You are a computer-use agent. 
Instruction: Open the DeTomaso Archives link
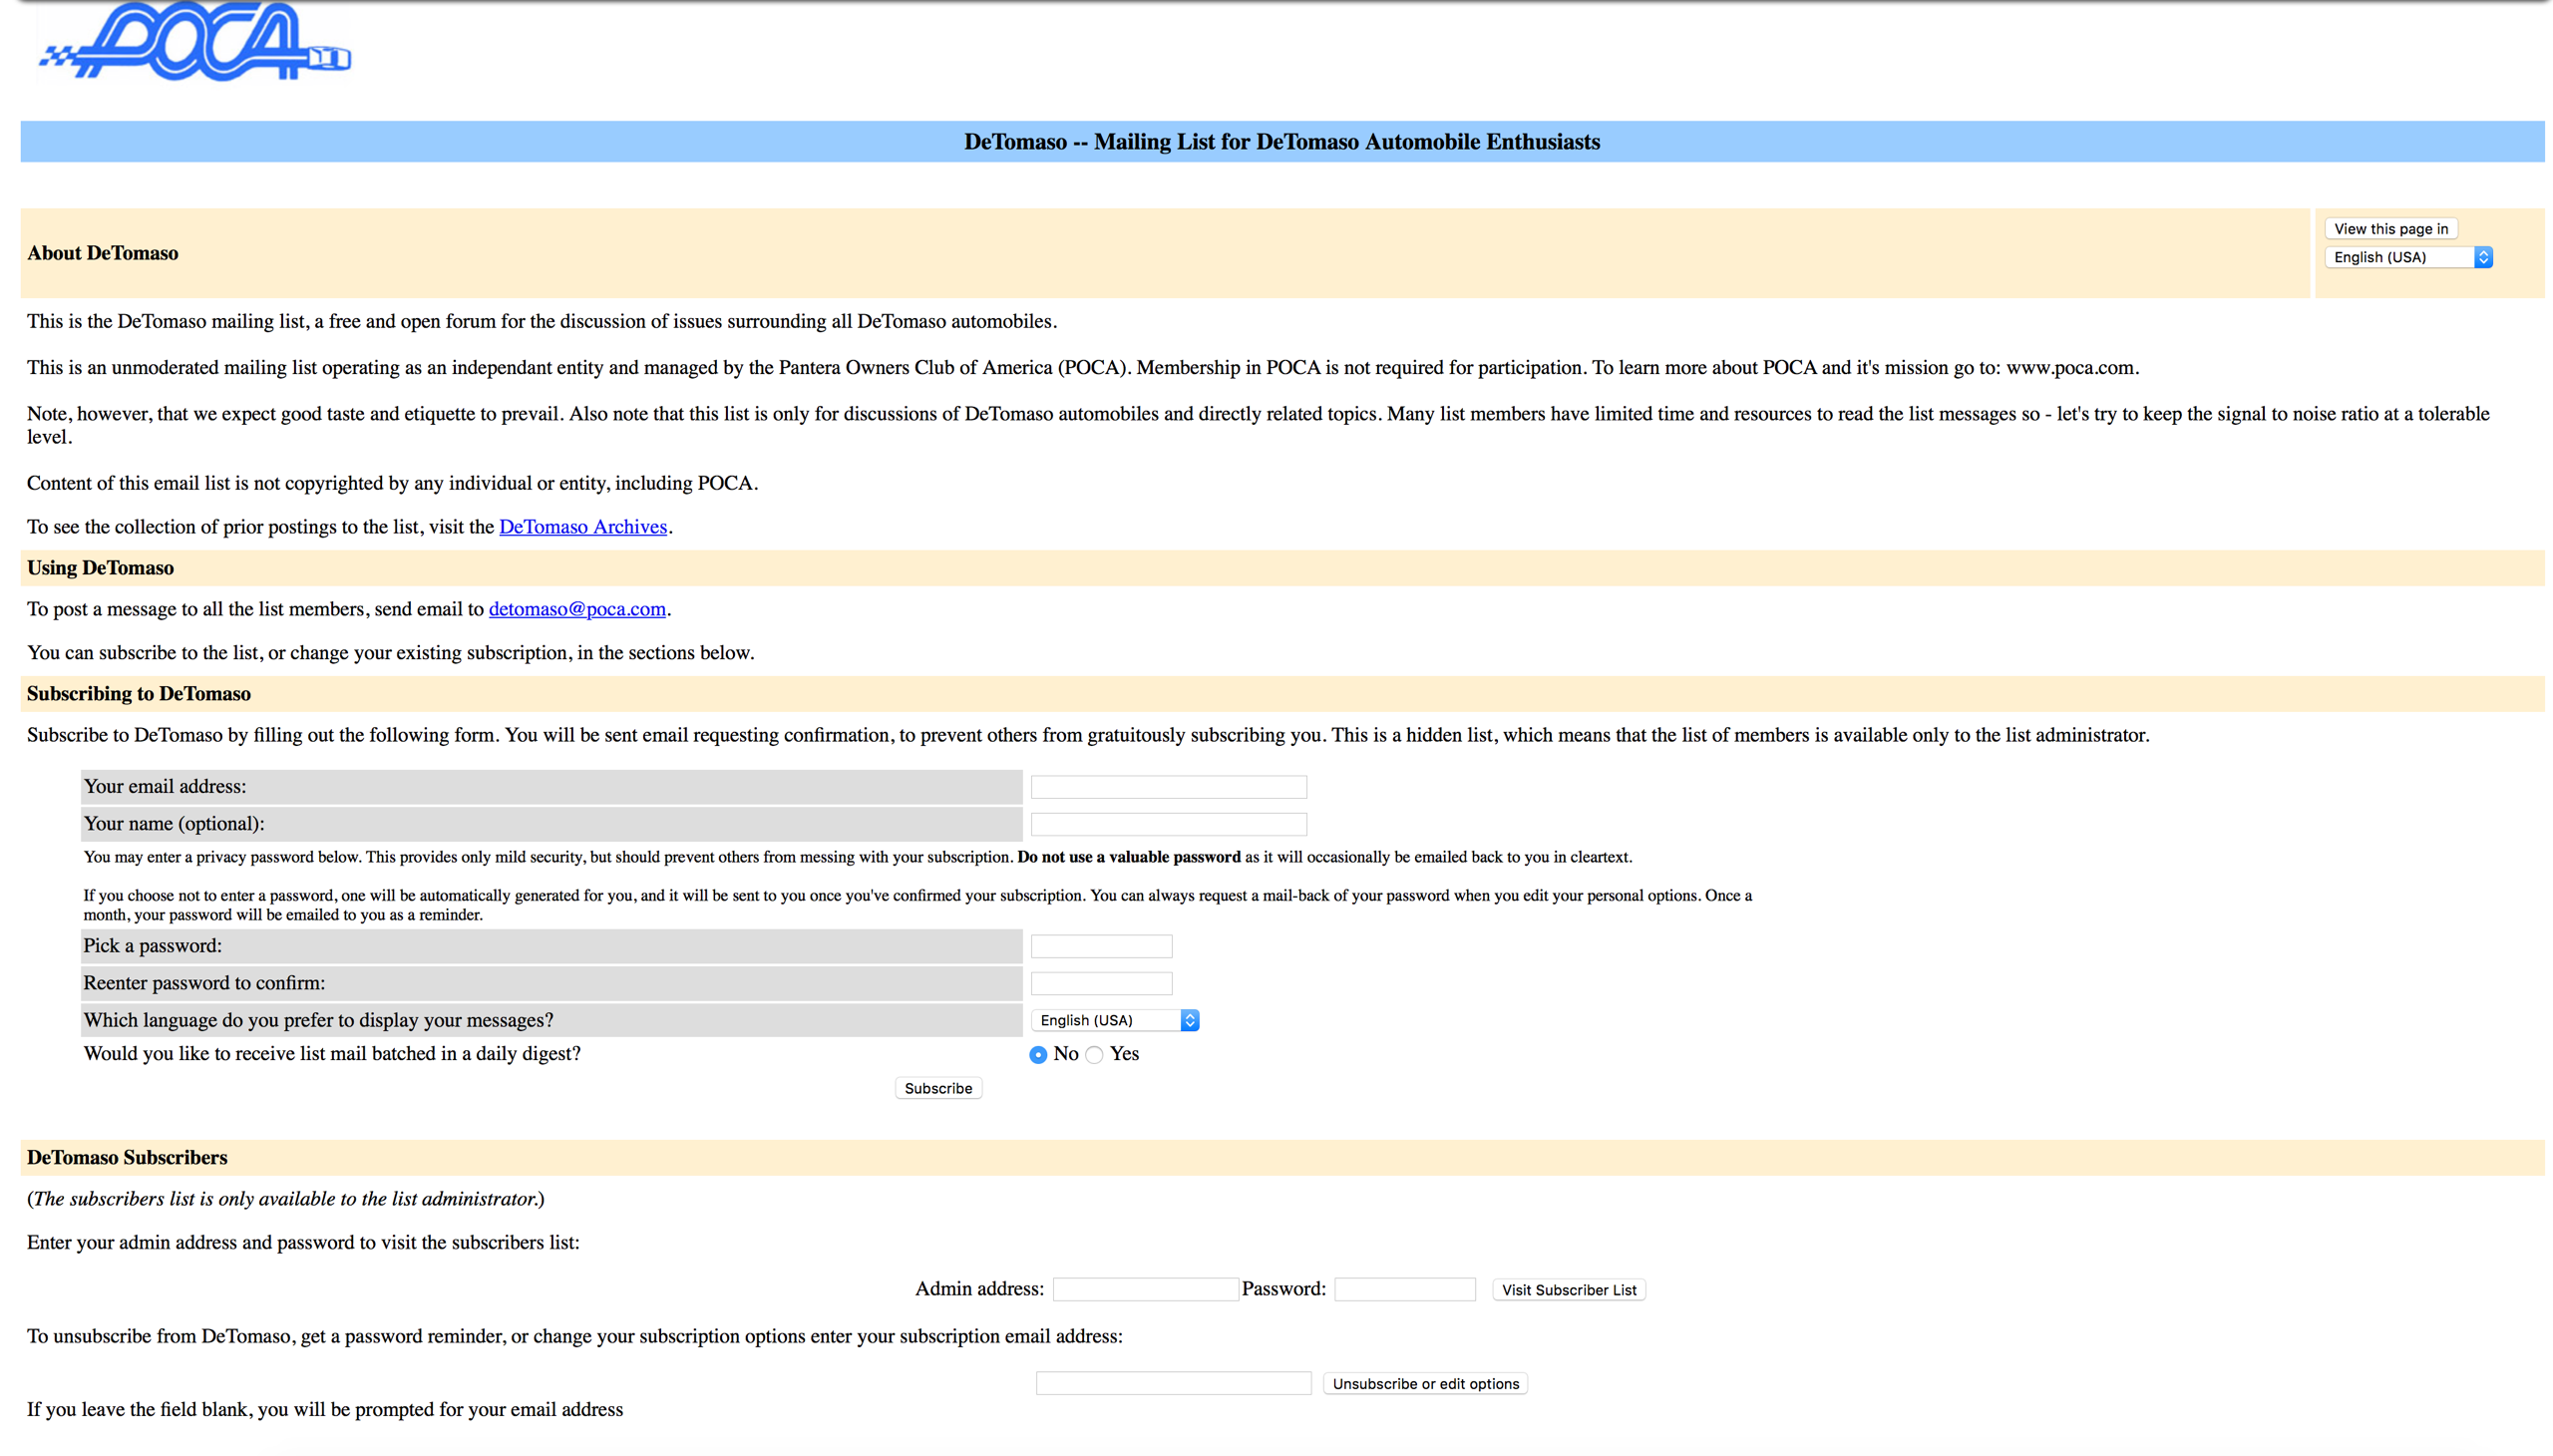point(582,527)
